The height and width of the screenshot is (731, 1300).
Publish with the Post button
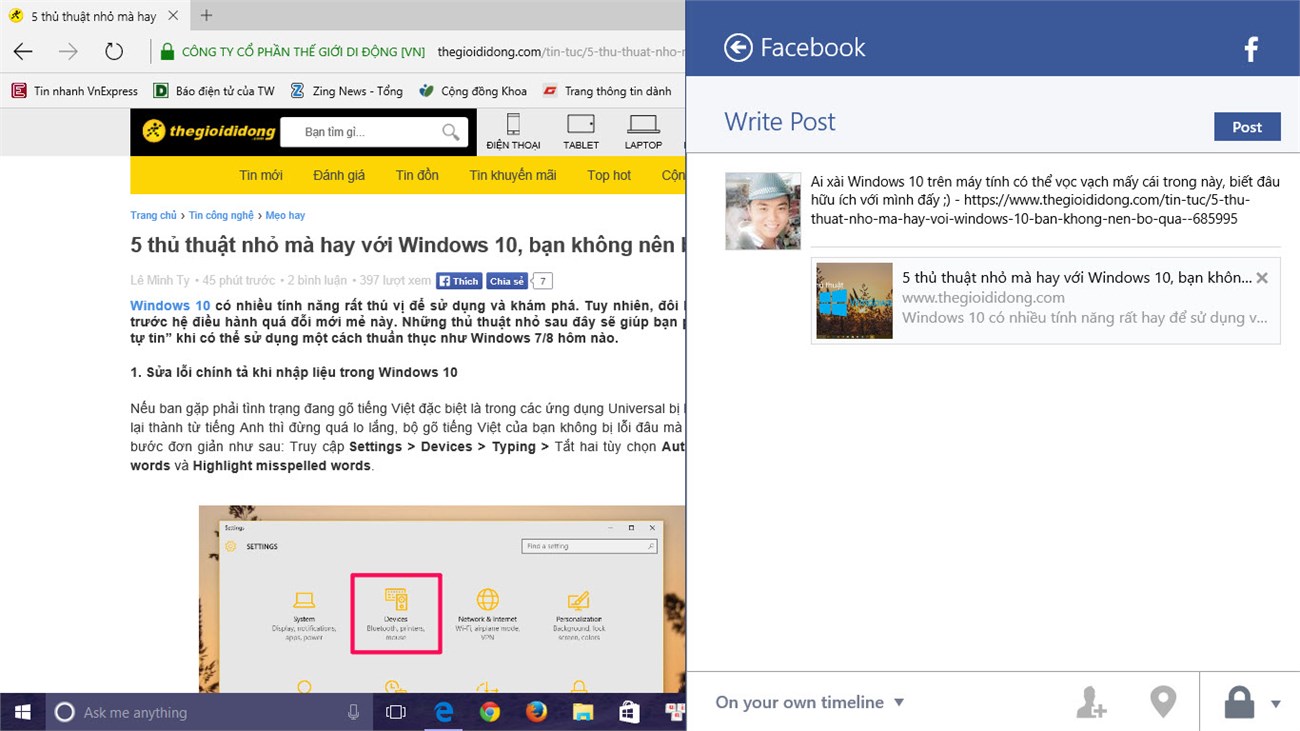1246,127
